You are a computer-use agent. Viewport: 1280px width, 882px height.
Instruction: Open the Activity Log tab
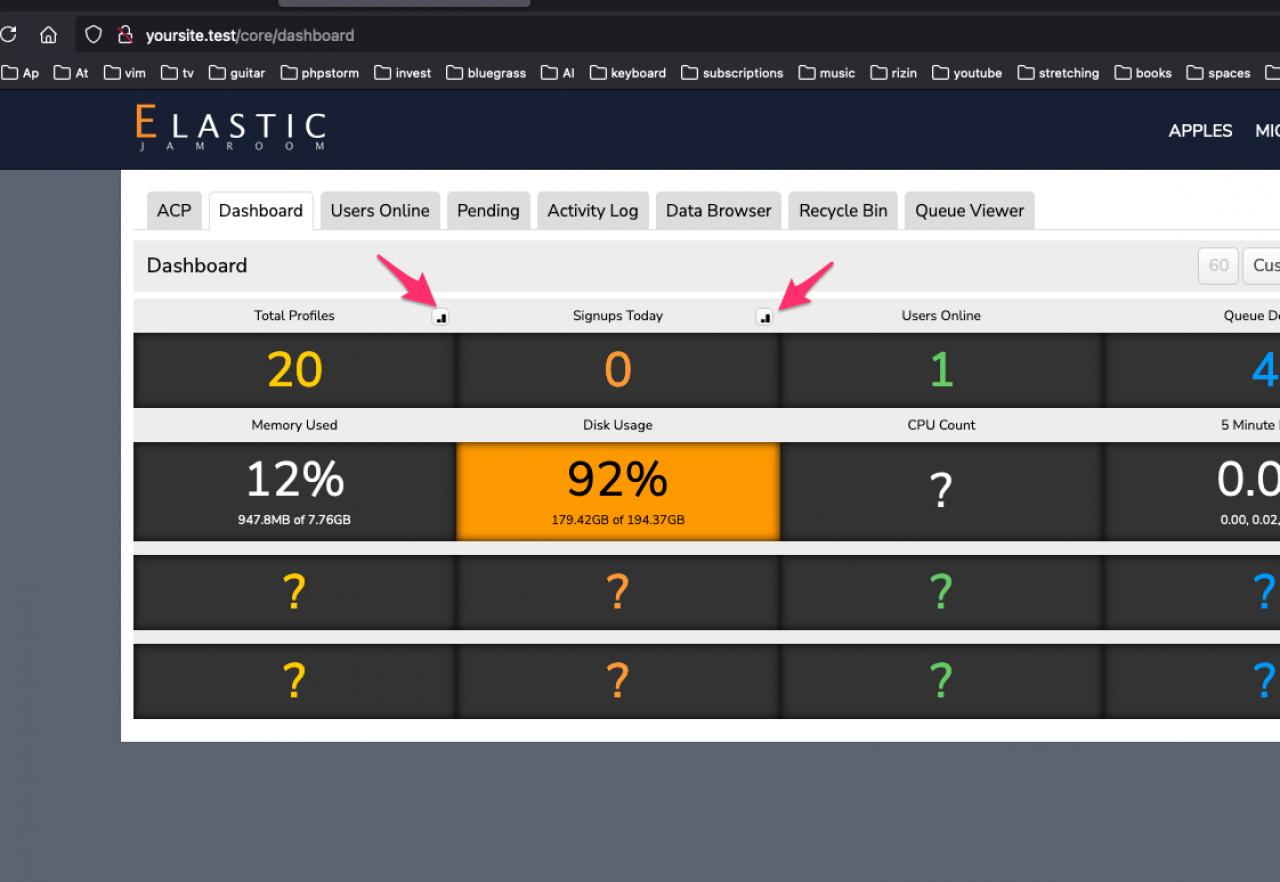[x=593, y=211]
